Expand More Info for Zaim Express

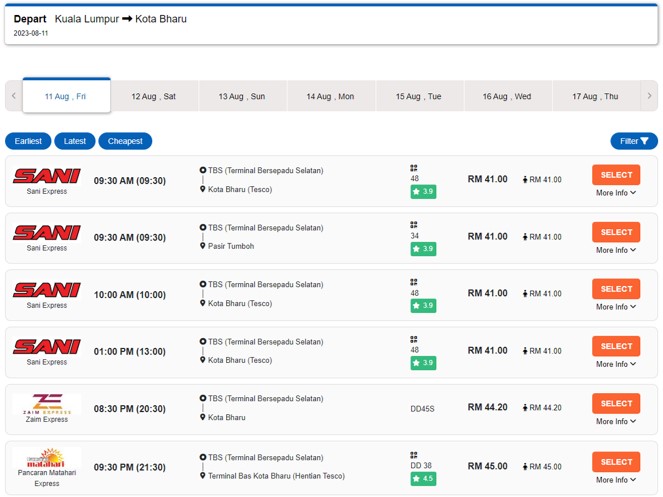[x=616, y=422]
